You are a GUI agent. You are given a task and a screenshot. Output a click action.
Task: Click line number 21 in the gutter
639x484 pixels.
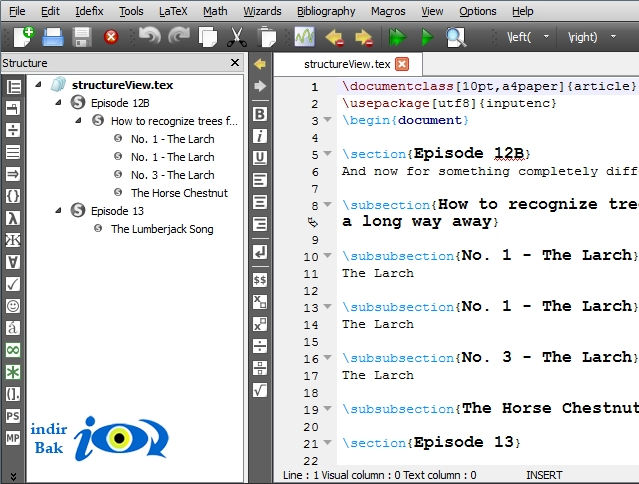click(x=311, y=443)
